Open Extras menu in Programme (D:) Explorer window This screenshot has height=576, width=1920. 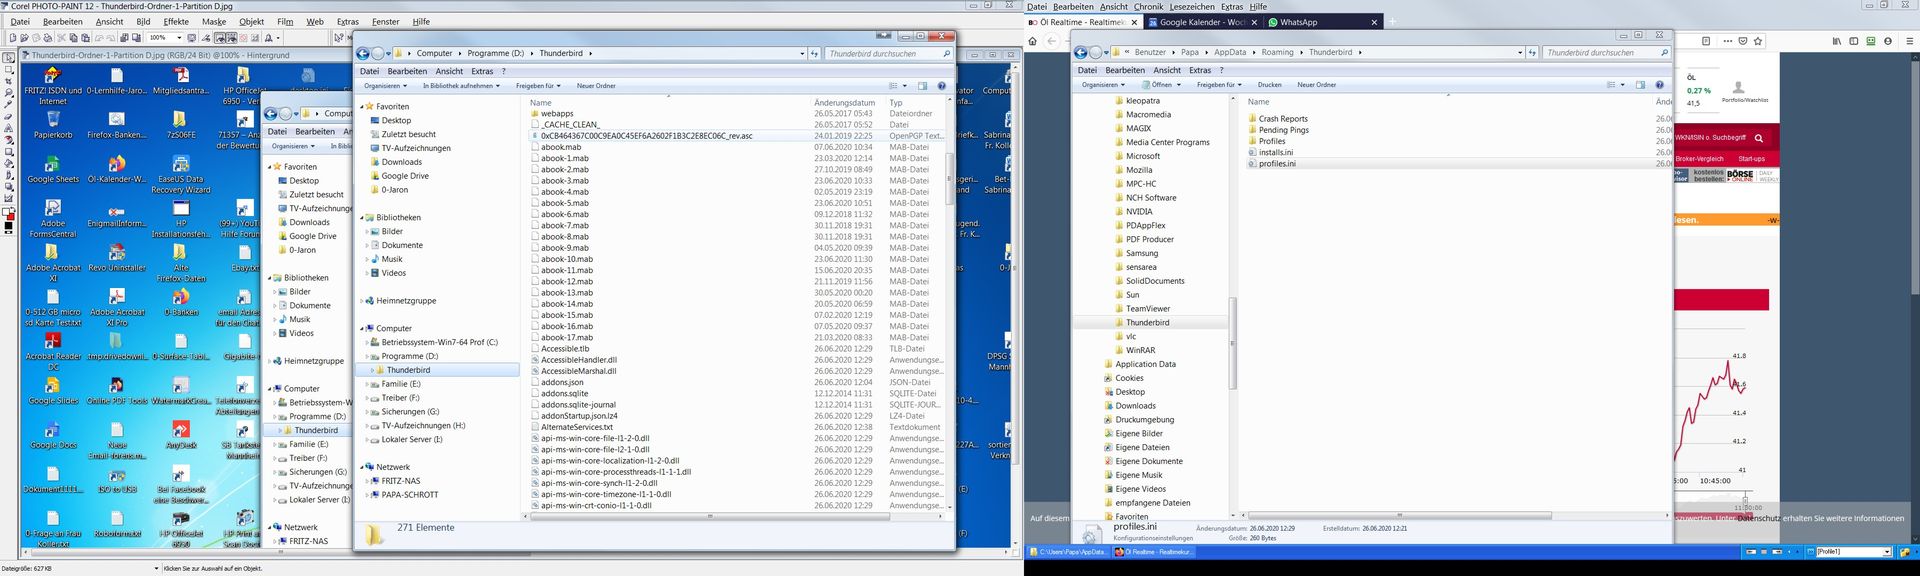pos(482,71)
